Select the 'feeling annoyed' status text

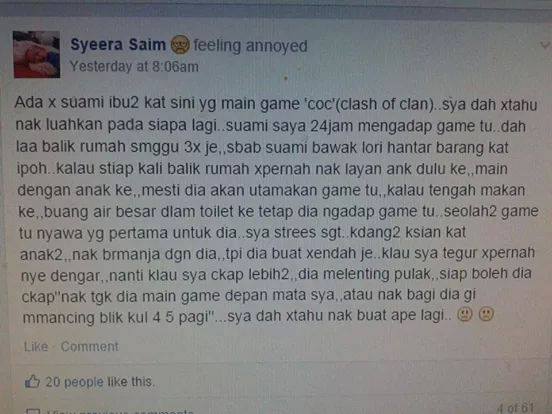[251, 46]
